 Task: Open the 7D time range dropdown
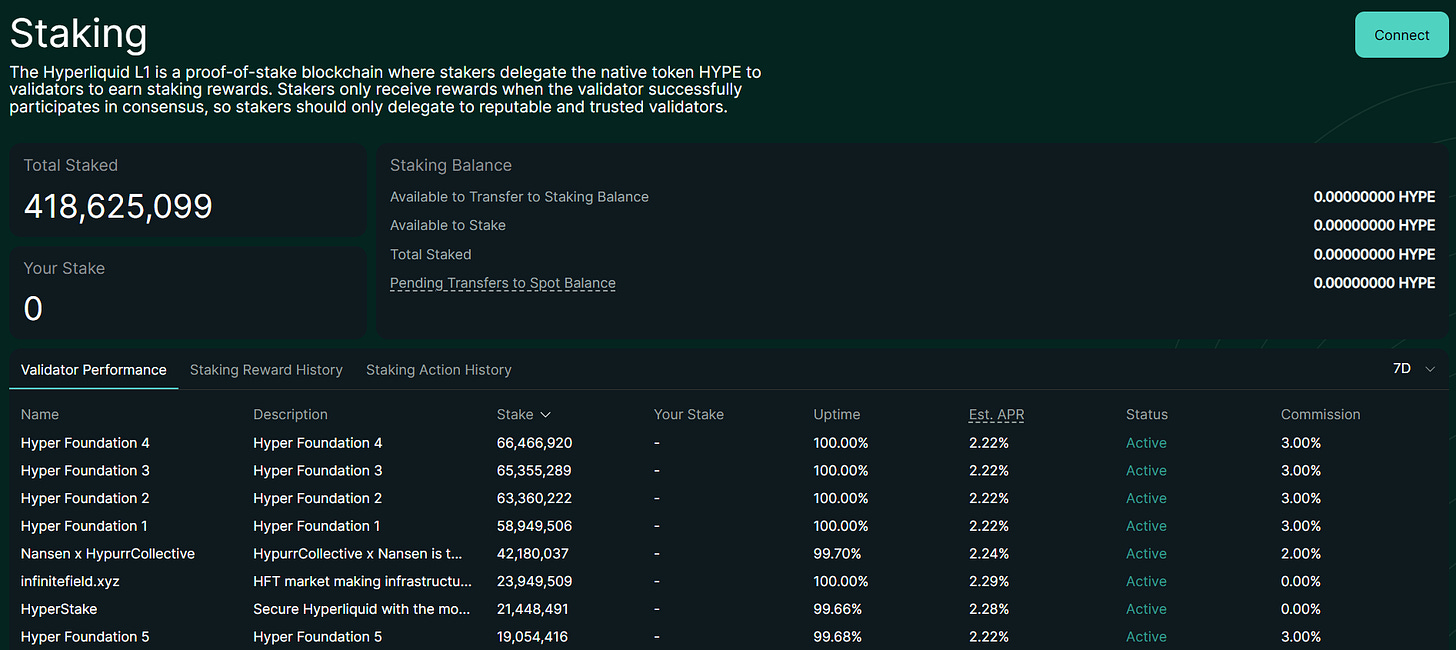[1414, 369]
